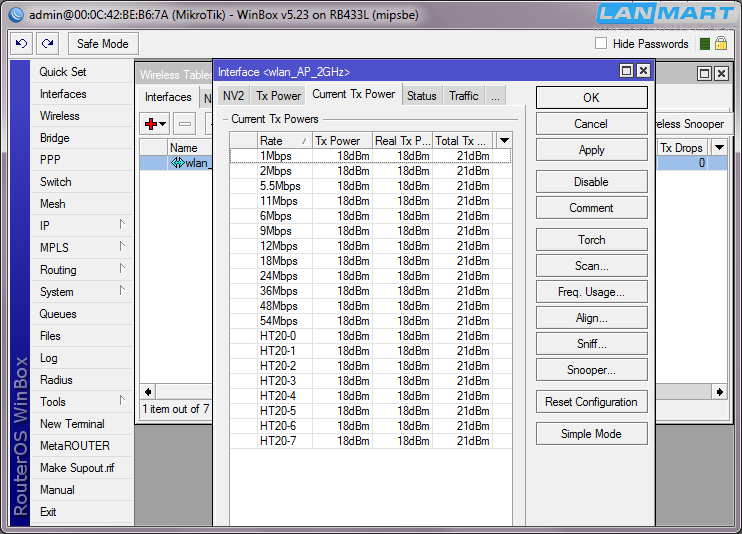Close the Interface wlan_AP_2GHz dialog
Viewport: 742px width, 534px height.
(x=643, y=71)
